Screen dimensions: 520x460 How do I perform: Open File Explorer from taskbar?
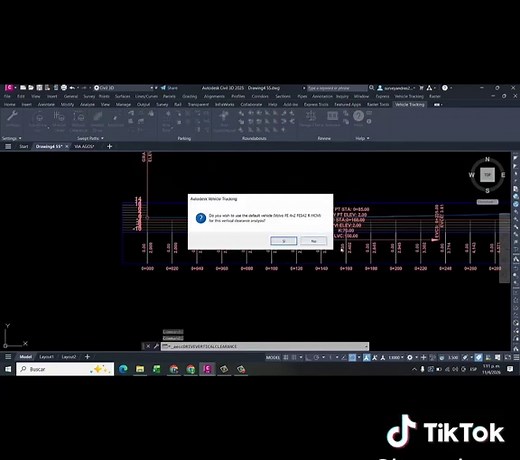[140, 369]
